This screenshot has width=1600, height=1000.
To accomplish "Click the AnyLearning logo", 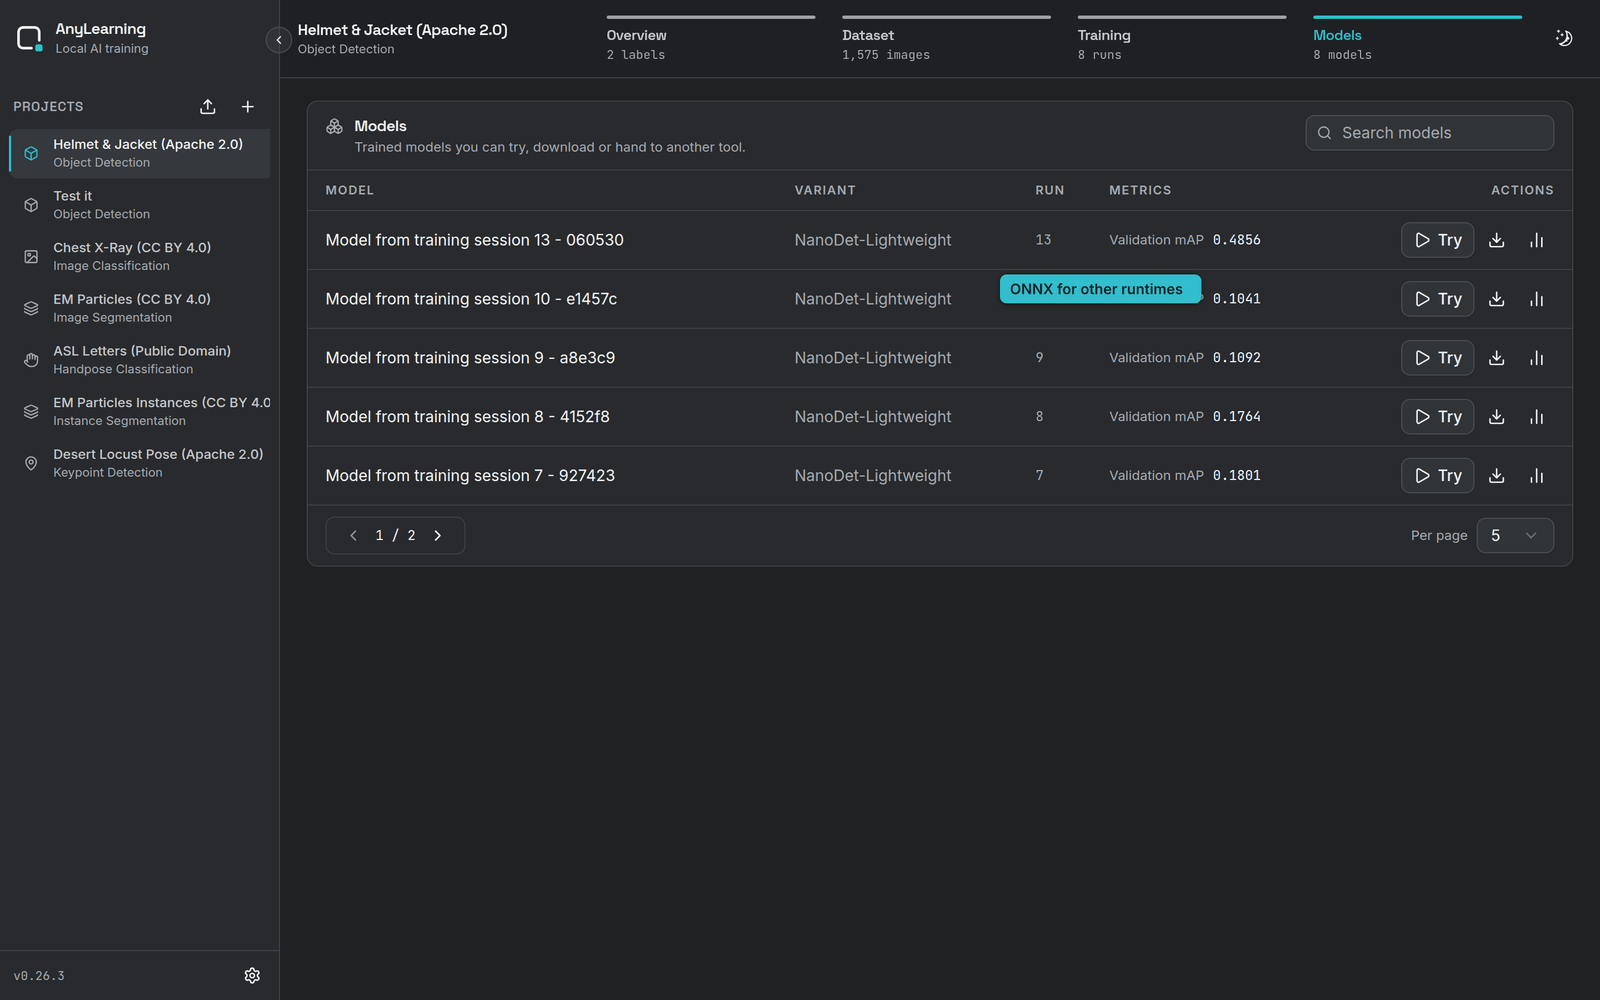I will (30, 39).
